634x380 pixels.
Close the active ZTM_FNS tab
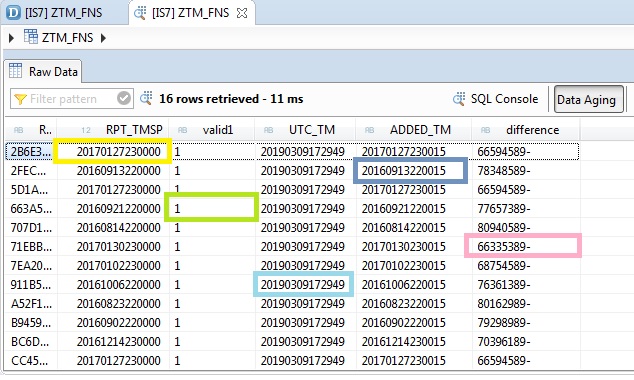[x=242, y=13]
